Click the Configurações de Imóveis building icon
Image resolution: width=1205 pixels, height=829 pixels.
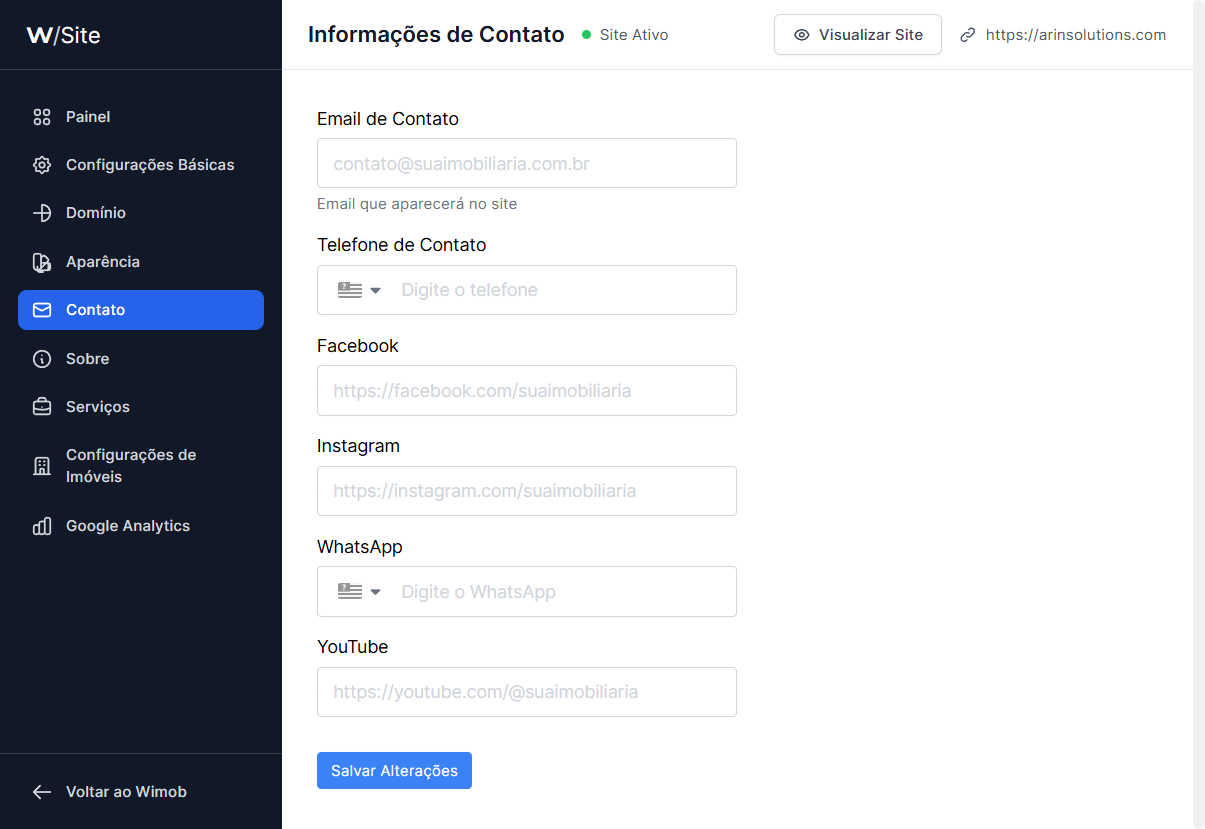point(42,466)
